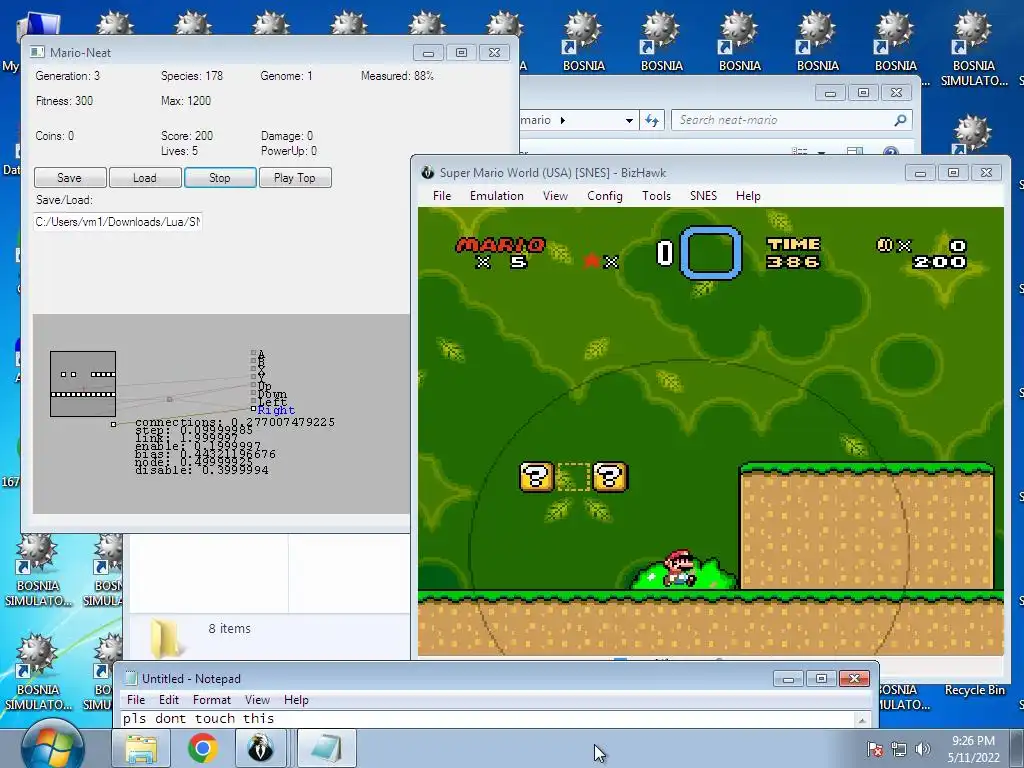The image size is (1024, 768).
Task: Open Notepad's View menu
Action: pos(257,699)
